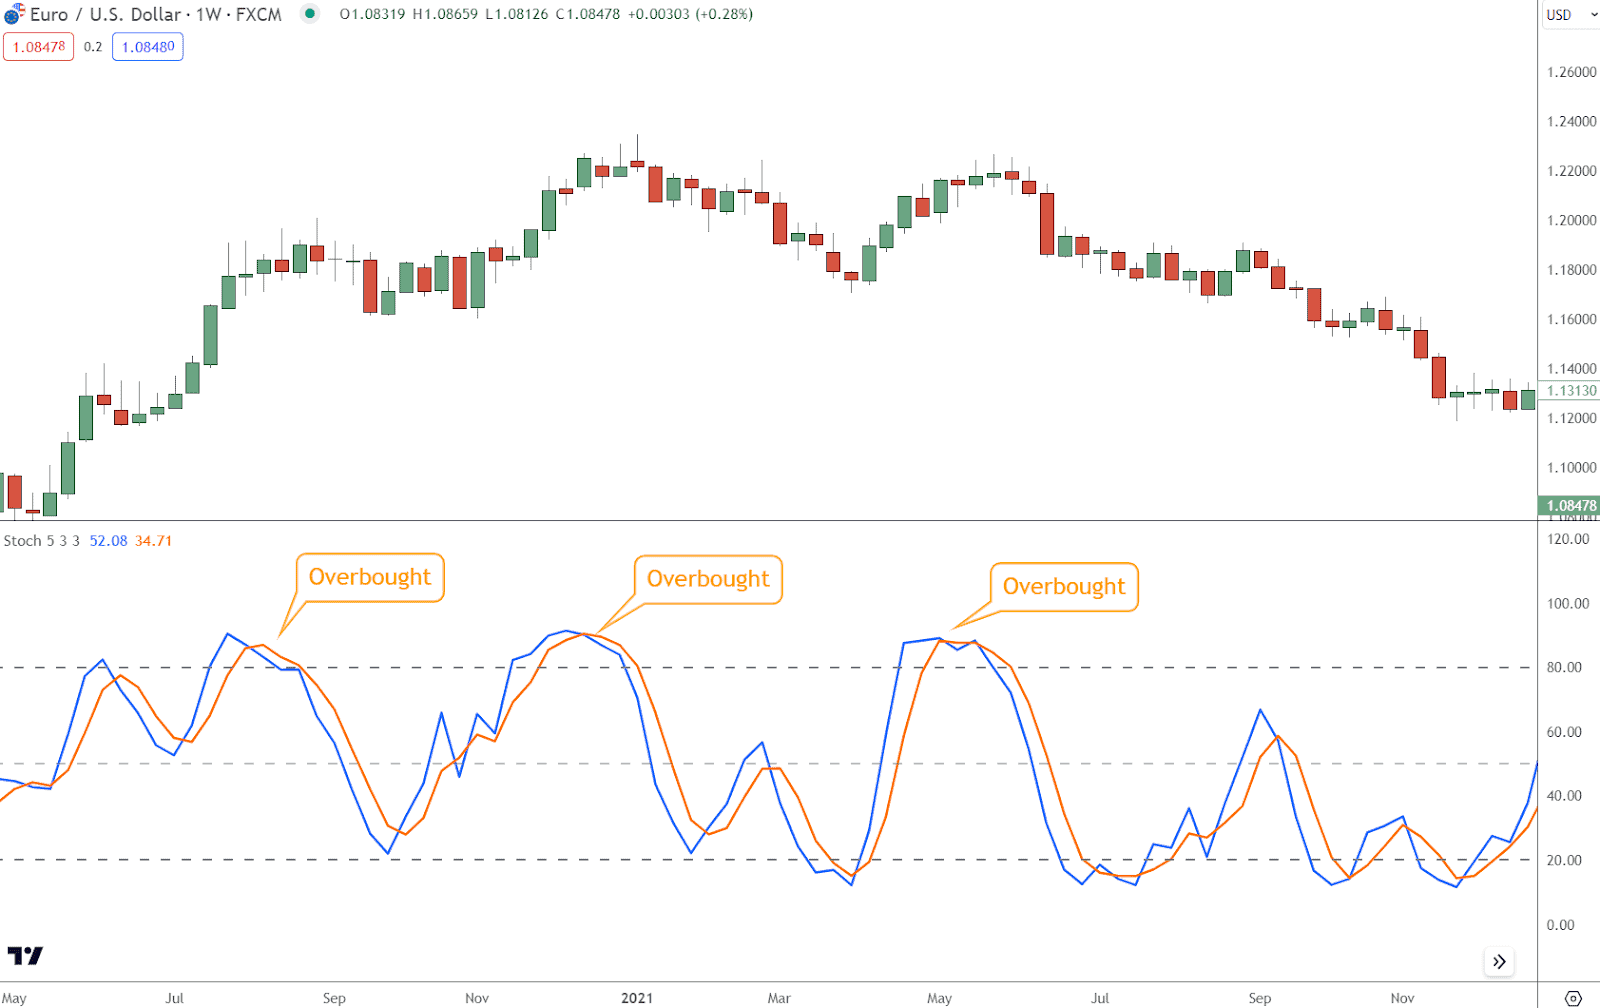Click the open value O1.08319
1600x1008 pixels.
pyautogui.click(x=372, y=14)
